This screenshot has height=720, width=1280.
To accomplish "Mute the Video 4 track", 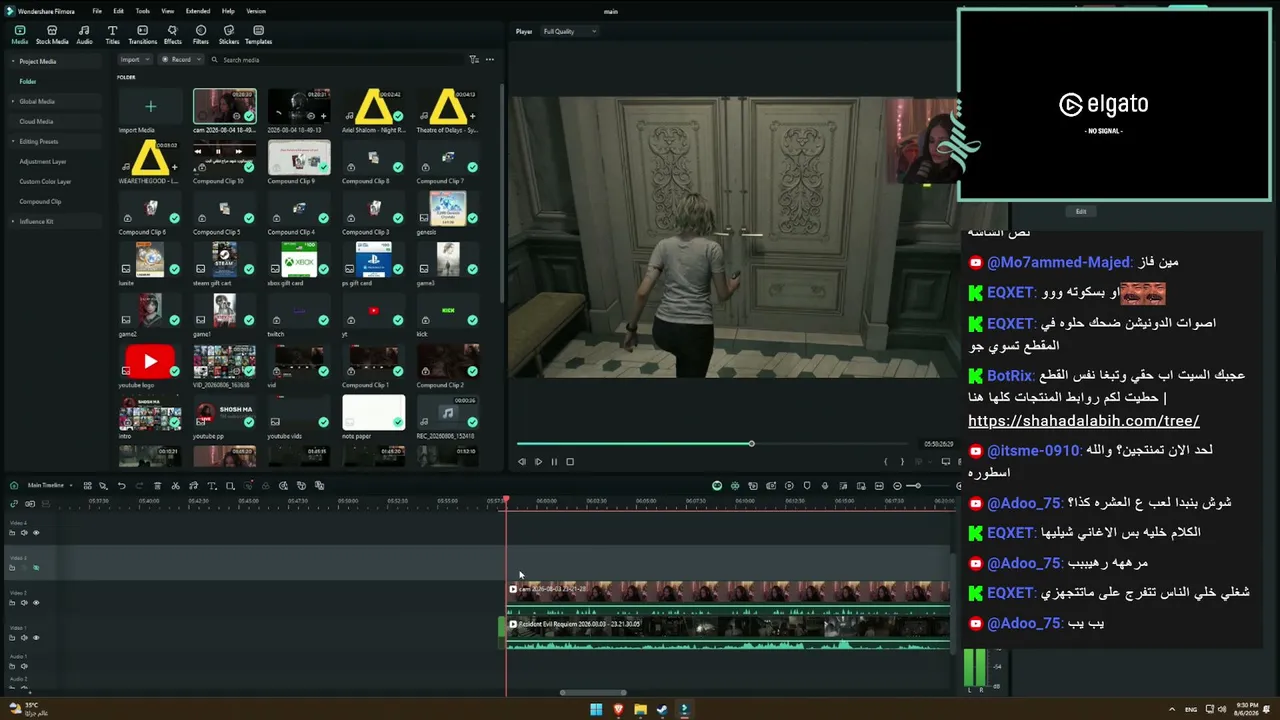I will point(24,533).
